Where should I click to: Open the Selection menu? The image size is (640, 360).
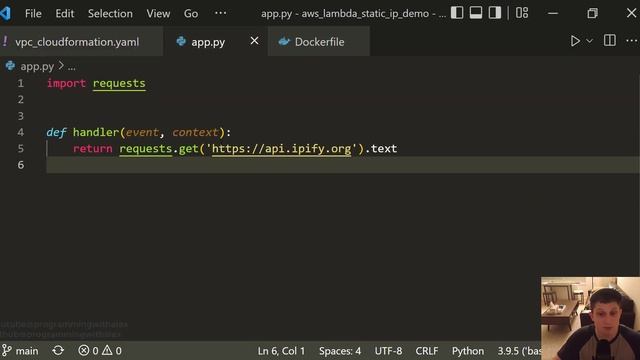coord(110,13)
